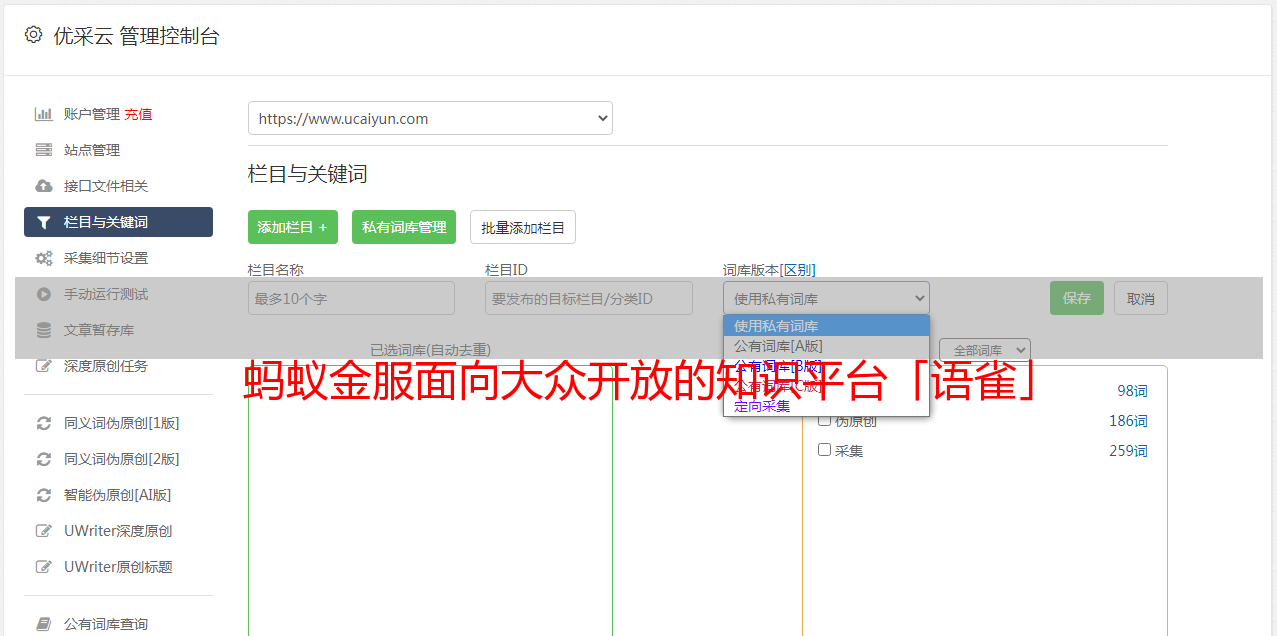Choose 公有词库[A版] from the dropdown list
Viewport: 1277px width, 636px height.
click(x=826, y=346)
